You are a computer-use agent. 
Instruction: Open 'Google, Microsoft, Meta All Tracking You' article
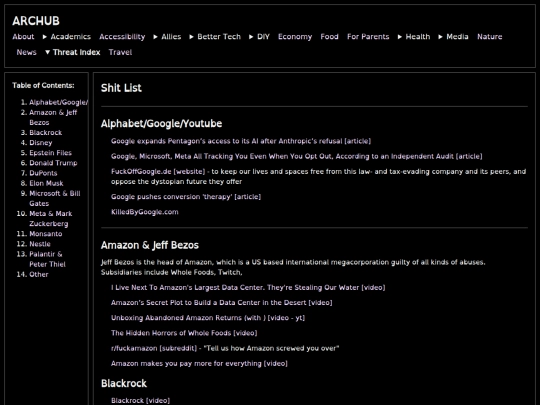tap(297, 156)
